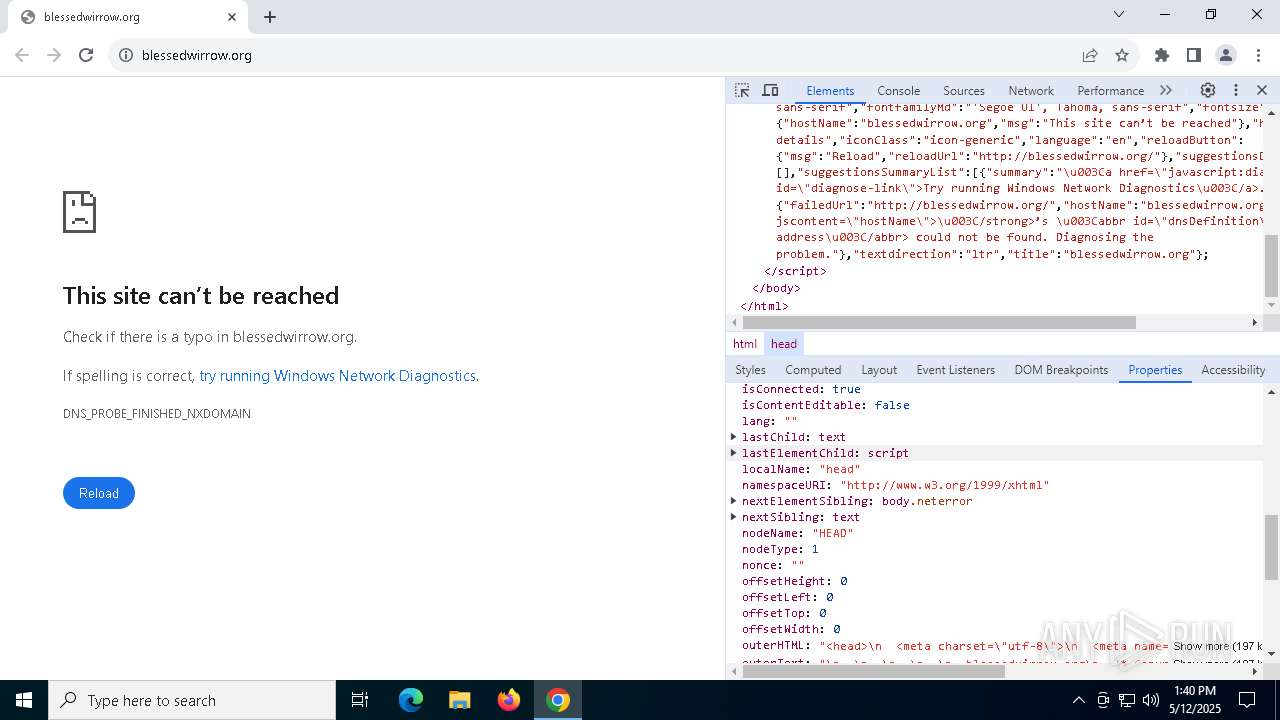Open Layout sidebar tab
This screenshot has width=1280, height=720.
pyautogui.click(x=879, y=370)
